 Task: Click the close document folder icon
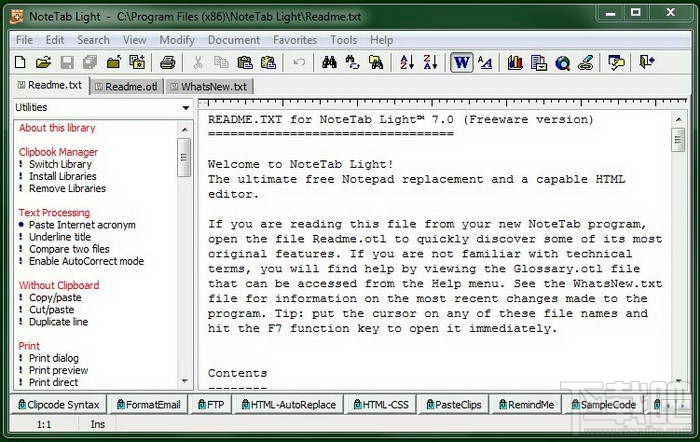tap(114, 62)
